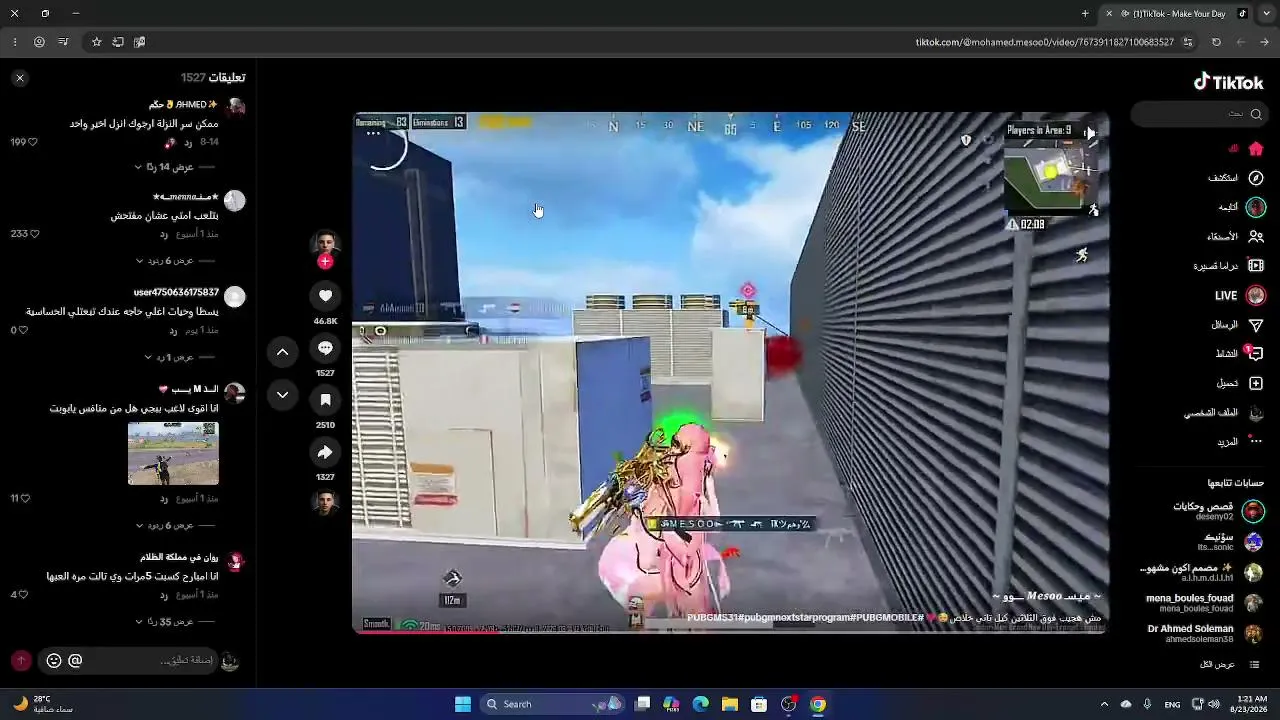Like user475063675837's comment with 0 likes
1280x720 pixels.
pos(23,330)
